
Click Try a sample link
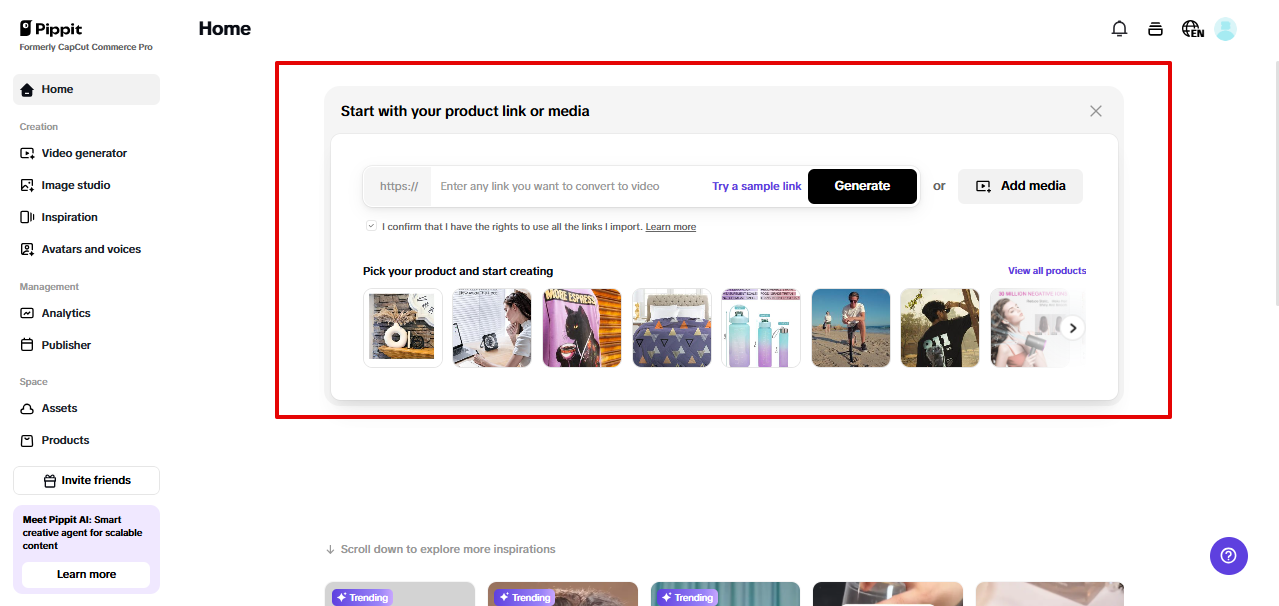(755, 186)
